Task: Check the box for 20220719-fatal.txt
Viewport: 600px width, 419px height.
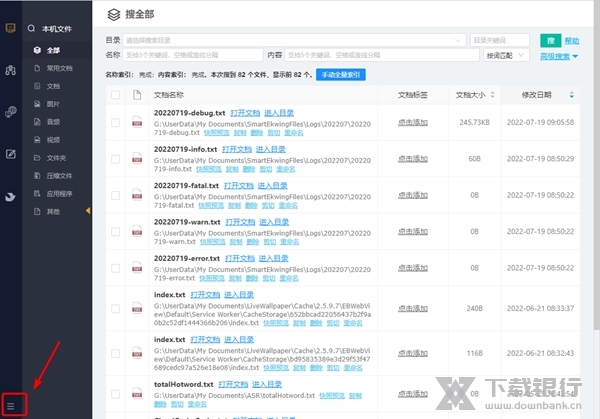Action: pyautogui.click(x=115, y=195)
